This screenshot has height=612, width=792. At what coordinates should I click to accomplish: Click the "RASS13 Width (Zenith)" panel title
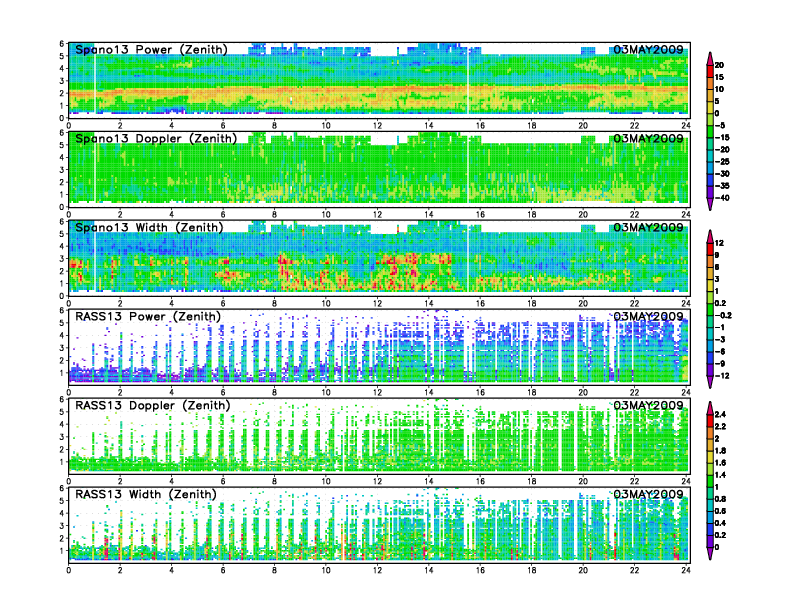(x=145, y=494)
